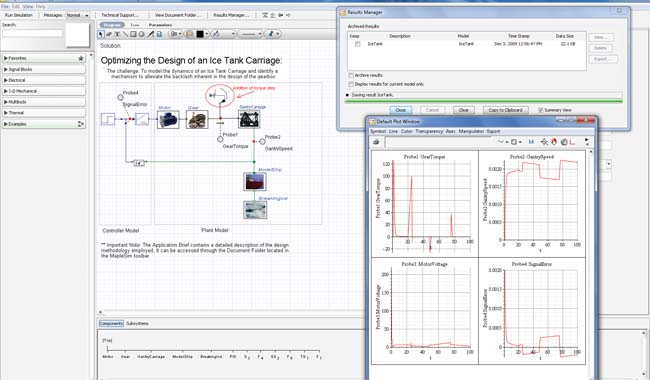
Task: Select the pointer arrow tool in drawing toolbar
Action: pyautogui.click(x=101, y=34)
